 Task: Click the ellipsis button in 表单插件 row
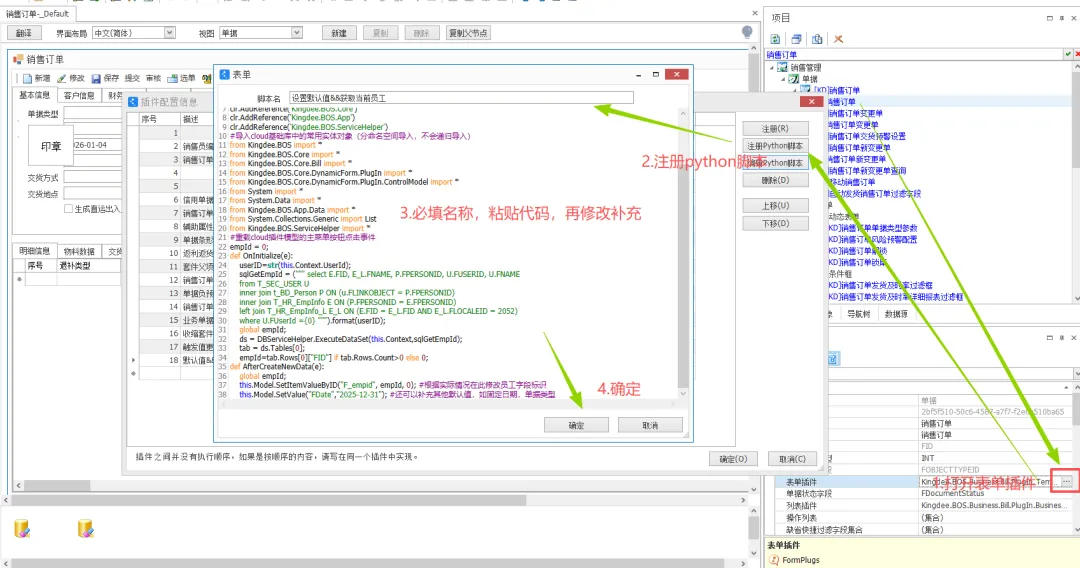[x=1067, y=481]
